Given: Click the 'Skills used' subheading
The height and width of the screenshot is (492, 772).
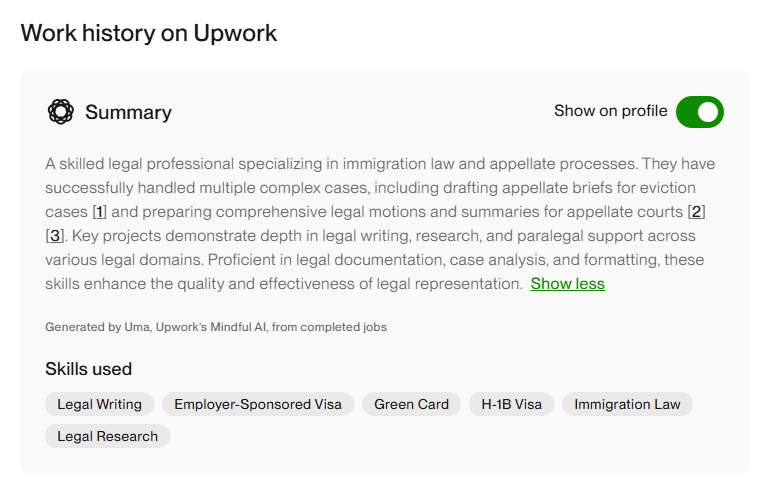Looking at the screenshot, I should (x=89, y=369).
